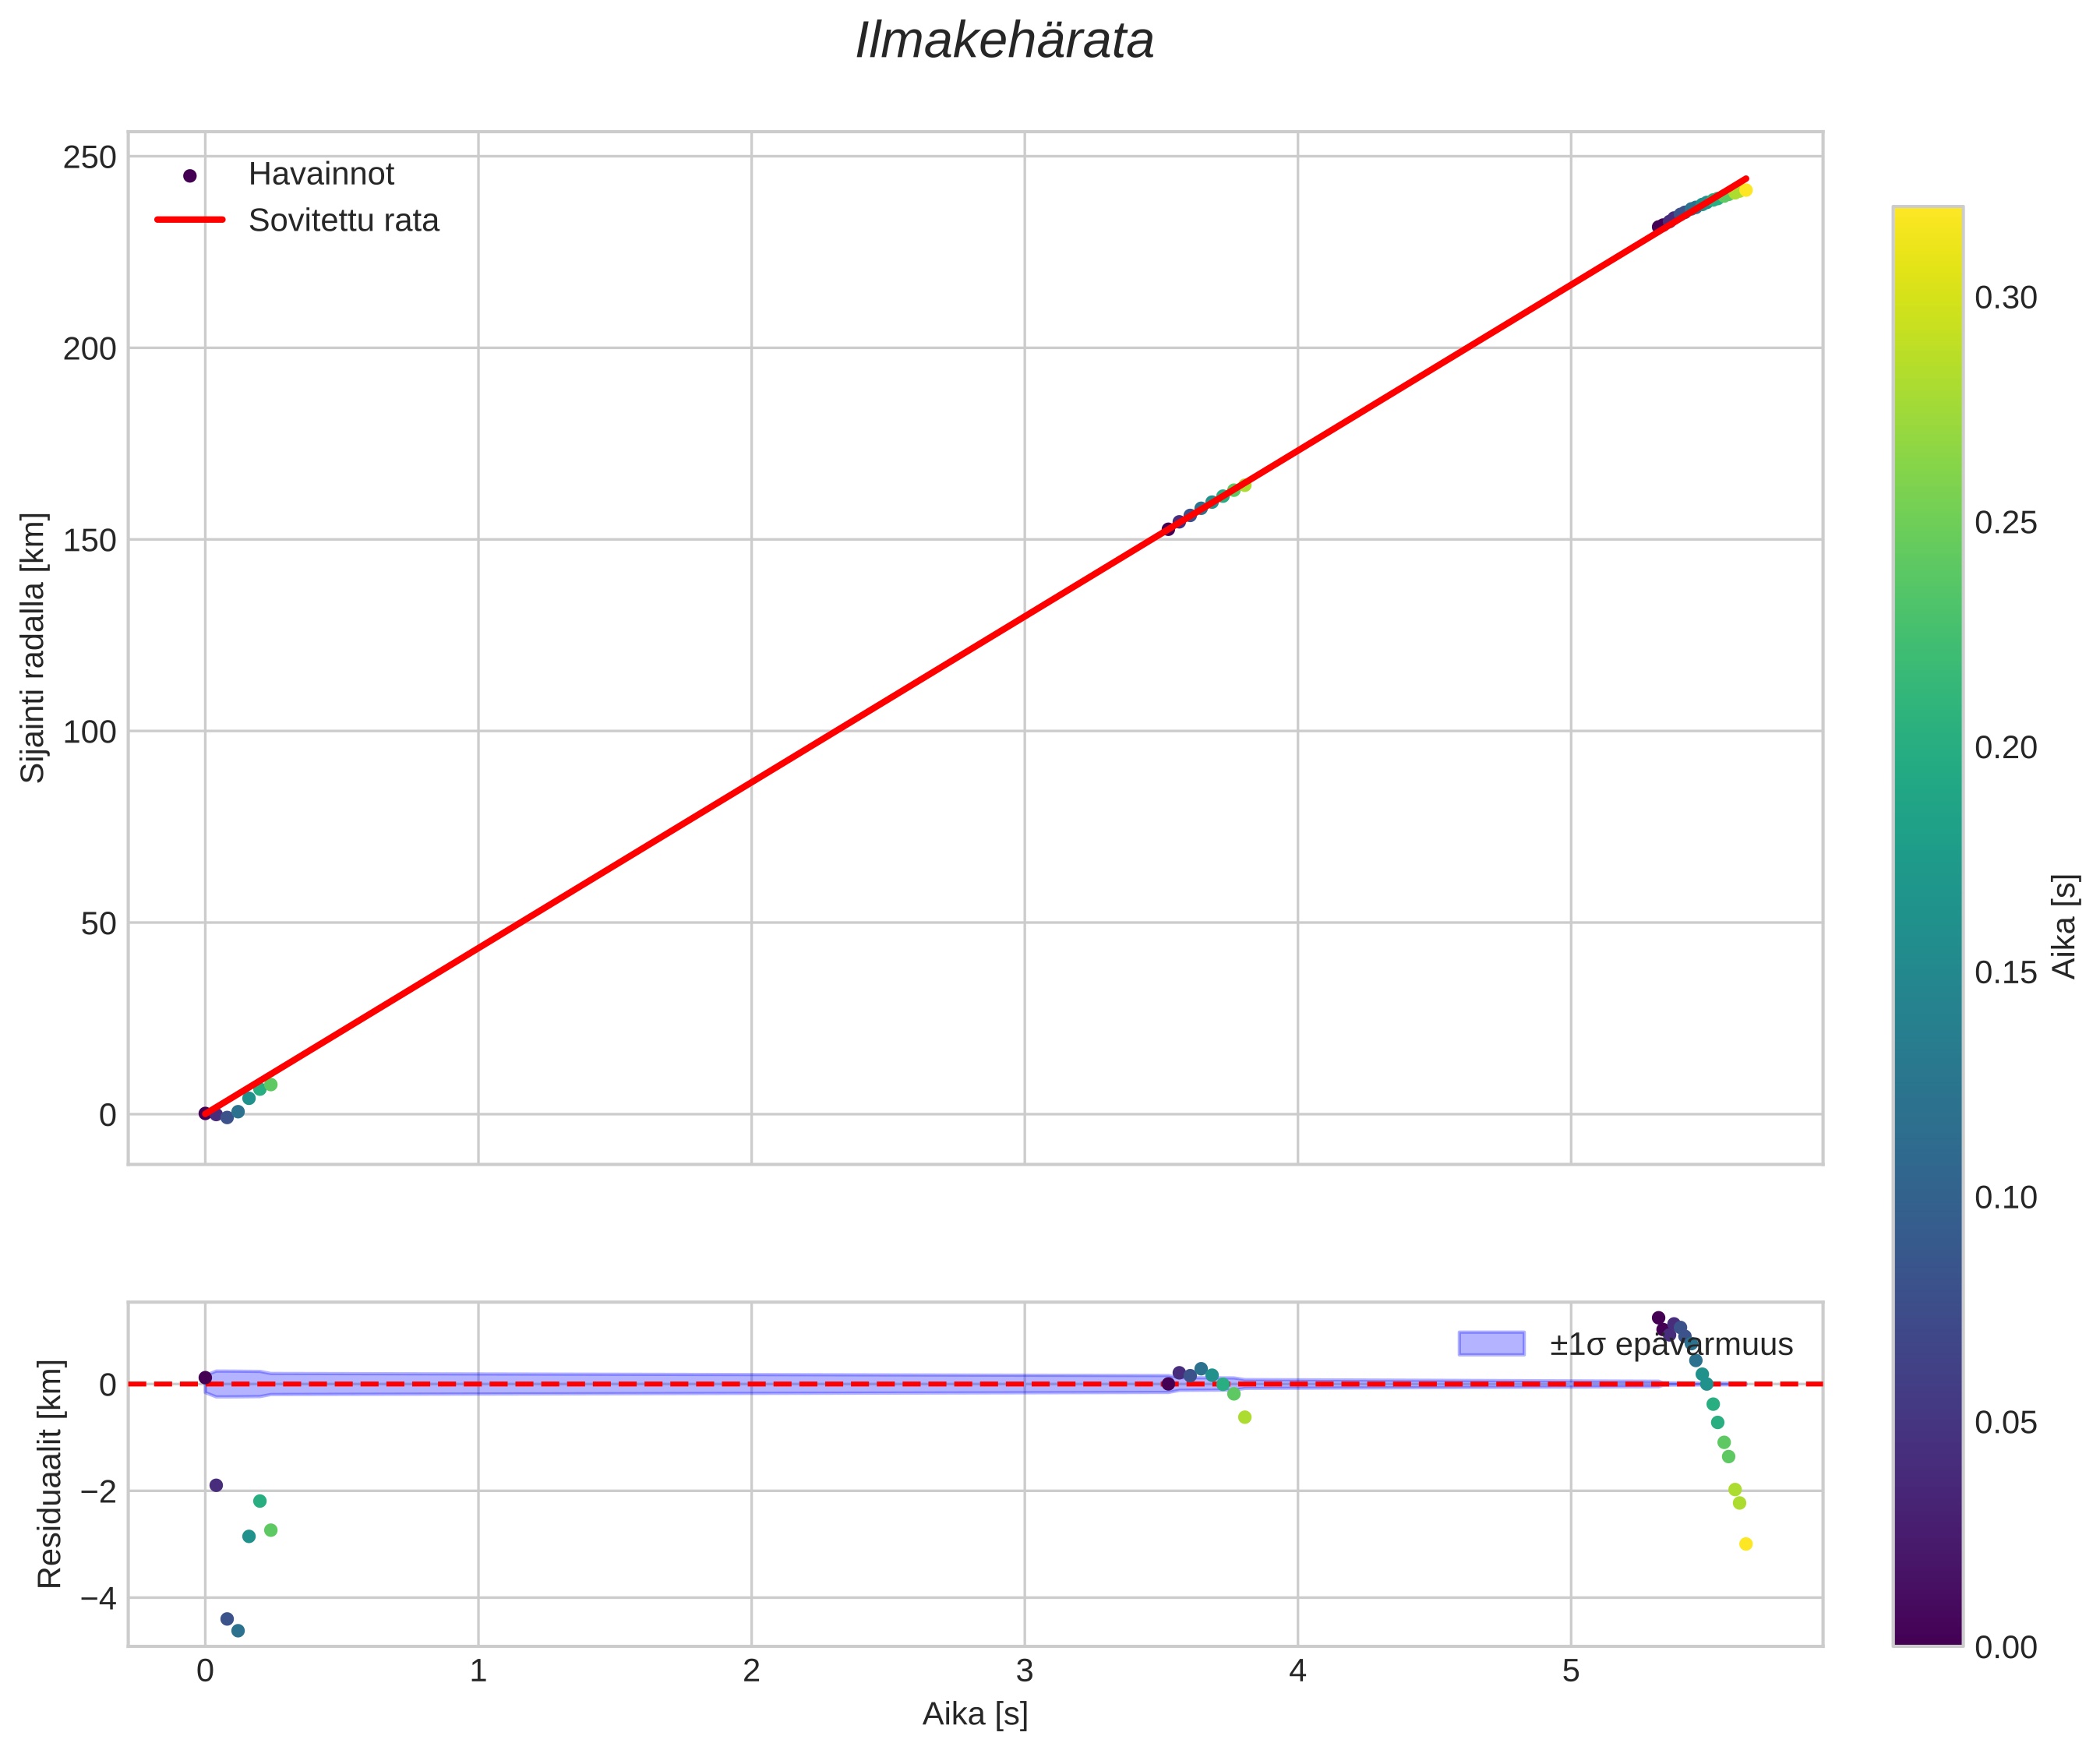The width and height of the screenshot is (2100, 1750).
Task: Click the Sovitettu rata red legend line
Action: [190, 220]
